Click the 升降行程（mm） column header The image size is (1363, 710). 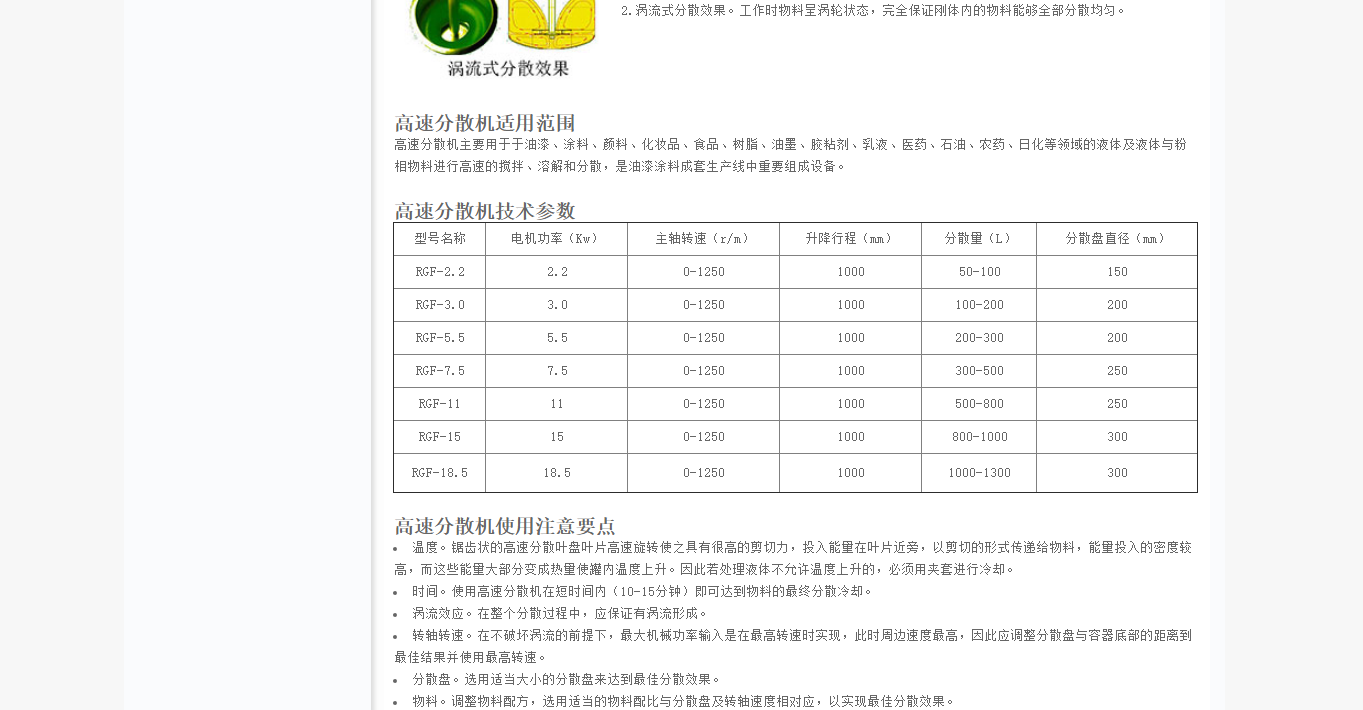[850, 239]
